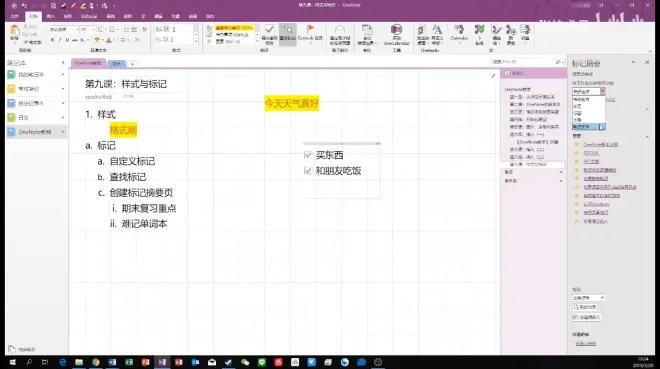Open the search scope dropdown in tags pane
The width and height of the screenshot is (660, 369).
[x=589, y=297]
